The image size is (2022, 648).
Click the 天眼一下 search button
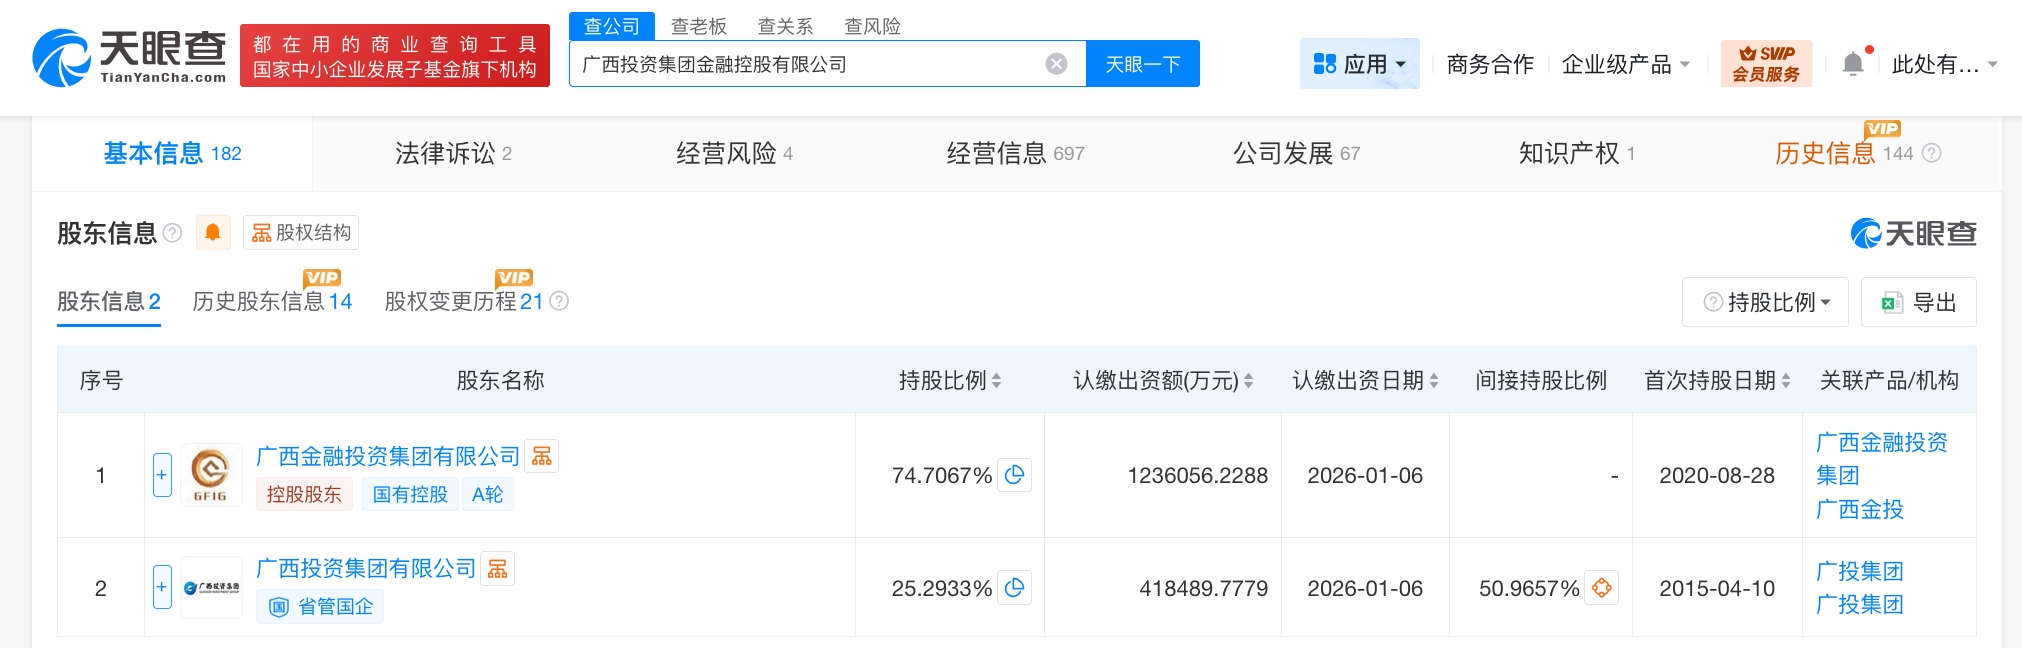(1142, 64)
